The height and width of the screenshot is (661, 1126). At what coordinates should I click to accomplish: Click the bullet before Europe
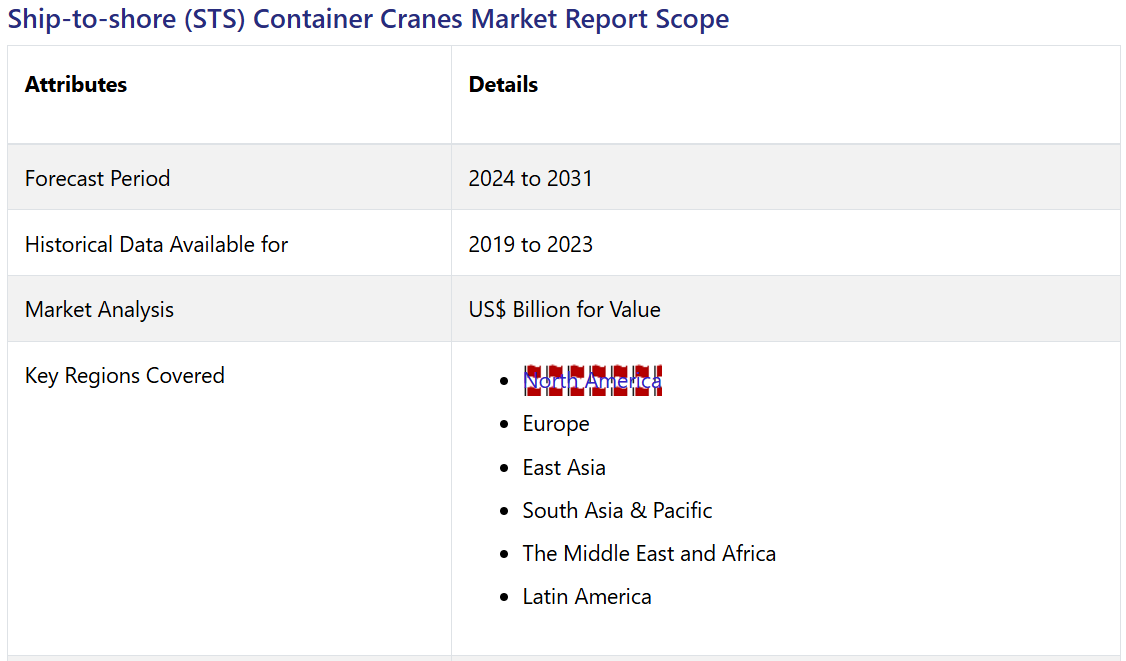pos(505,425)
